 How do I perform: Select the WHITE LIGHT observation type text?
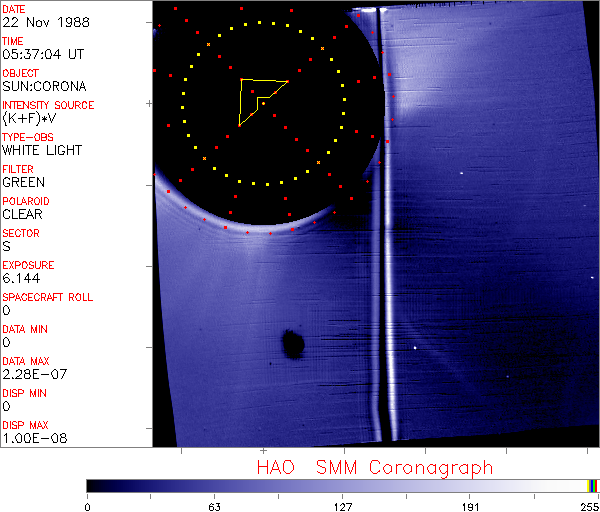pyautogui.click(x=42, y=150)
